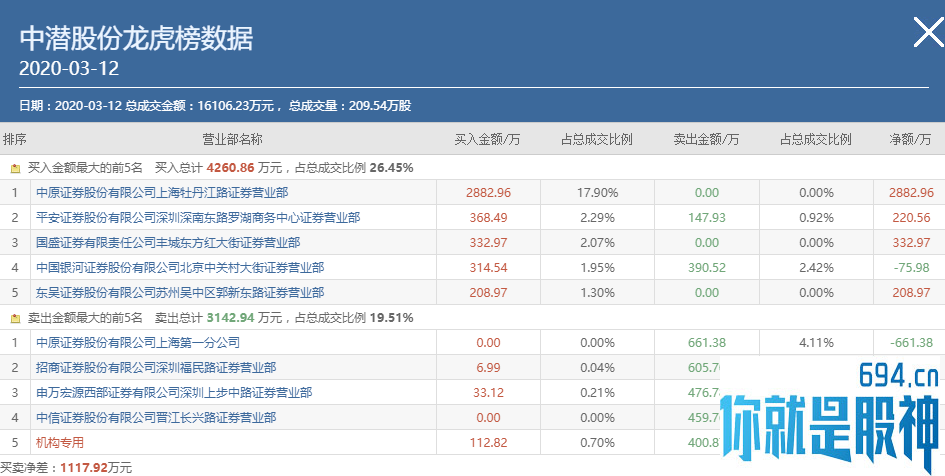The image size is (945, 476).
Task: Click buy amount cell 112.82
Action: [x=488, y=443]
